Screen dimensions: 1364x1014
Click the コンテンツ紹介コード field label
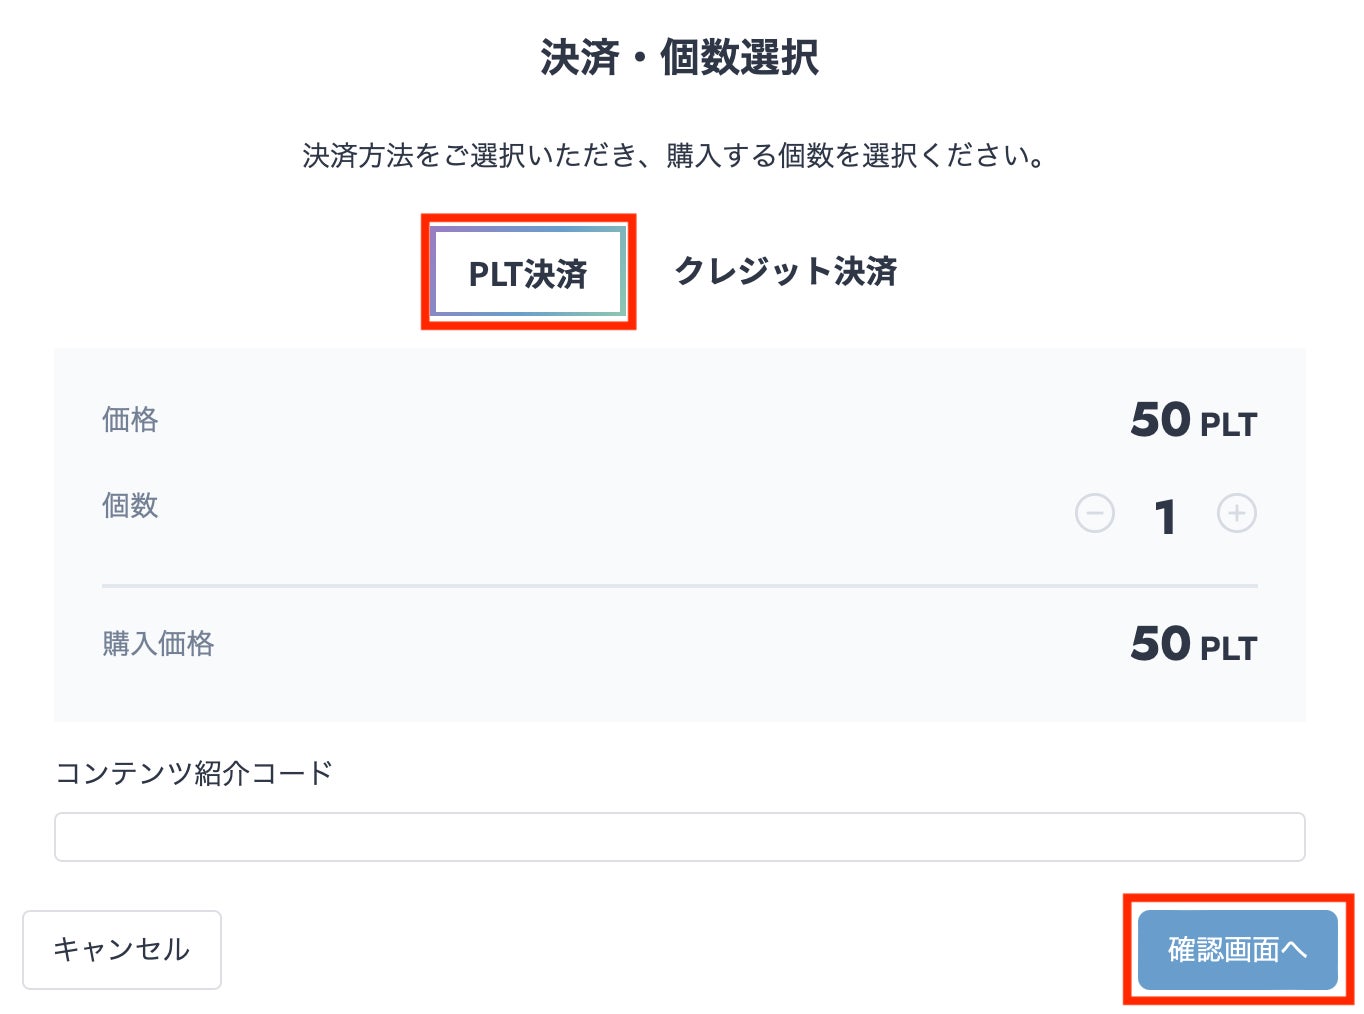click(194, 773)
